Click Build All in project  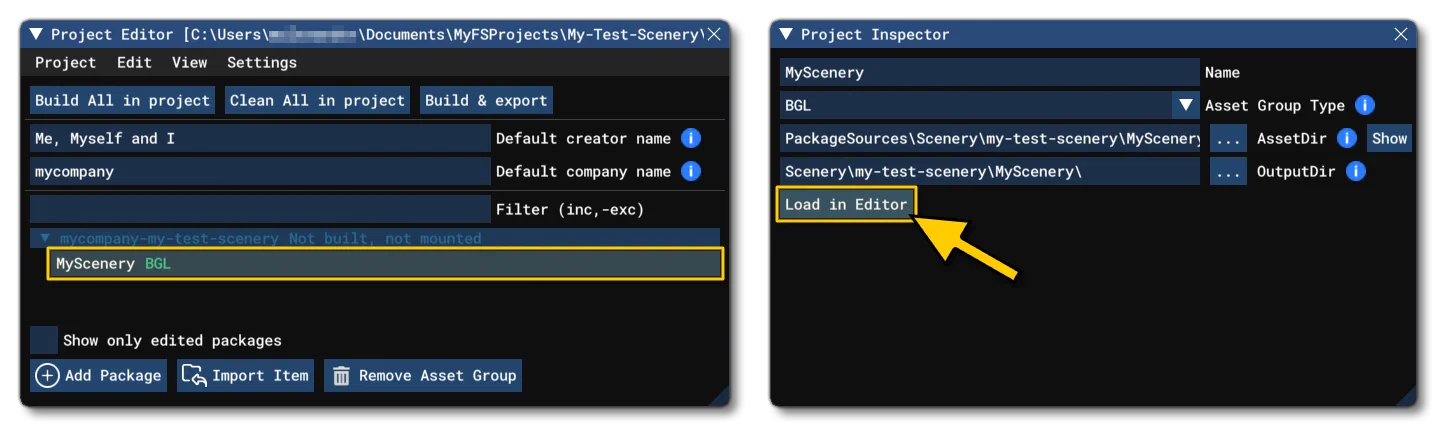click(x=122, y=100)
